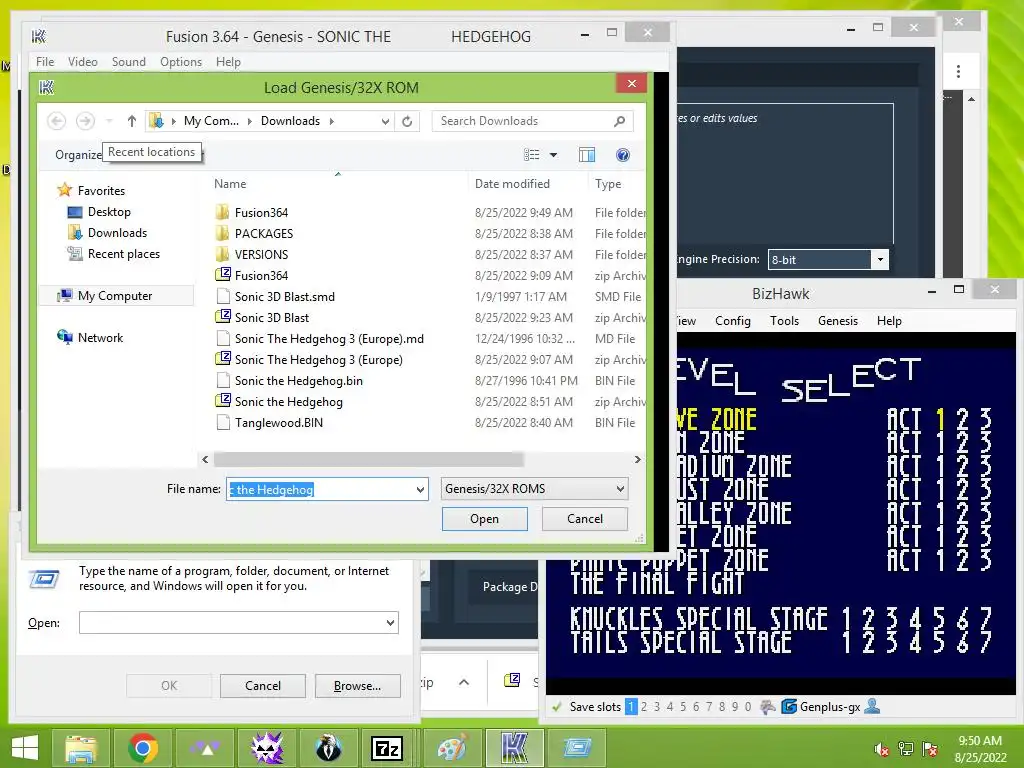Open Paint palette icon on taskbar
The height and width of the screenshot is (768, 1024).
453,748
